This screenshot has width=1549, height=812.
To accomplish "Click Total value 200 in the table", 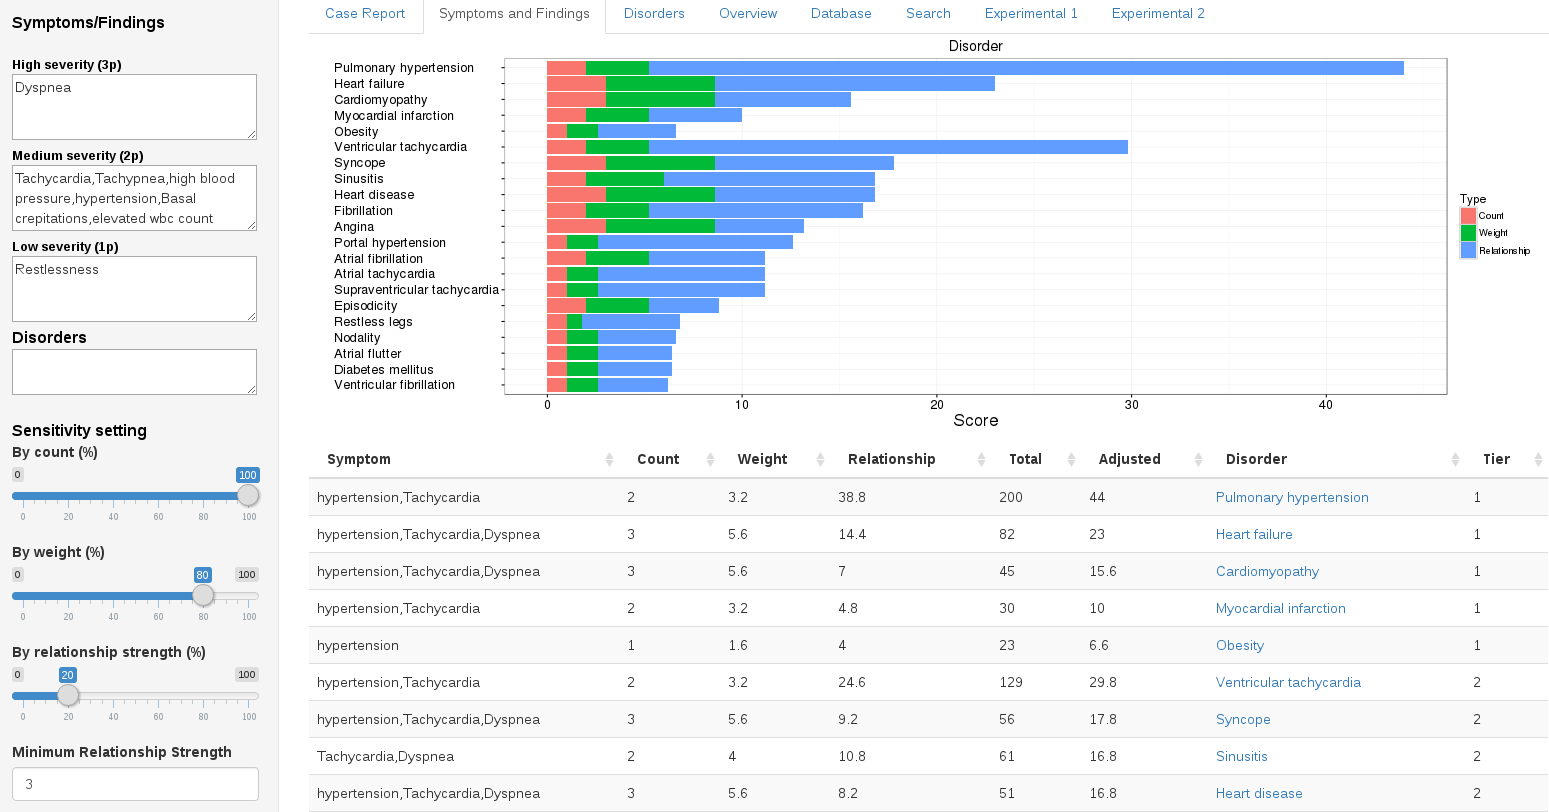I will click(x=1010, y=498).
